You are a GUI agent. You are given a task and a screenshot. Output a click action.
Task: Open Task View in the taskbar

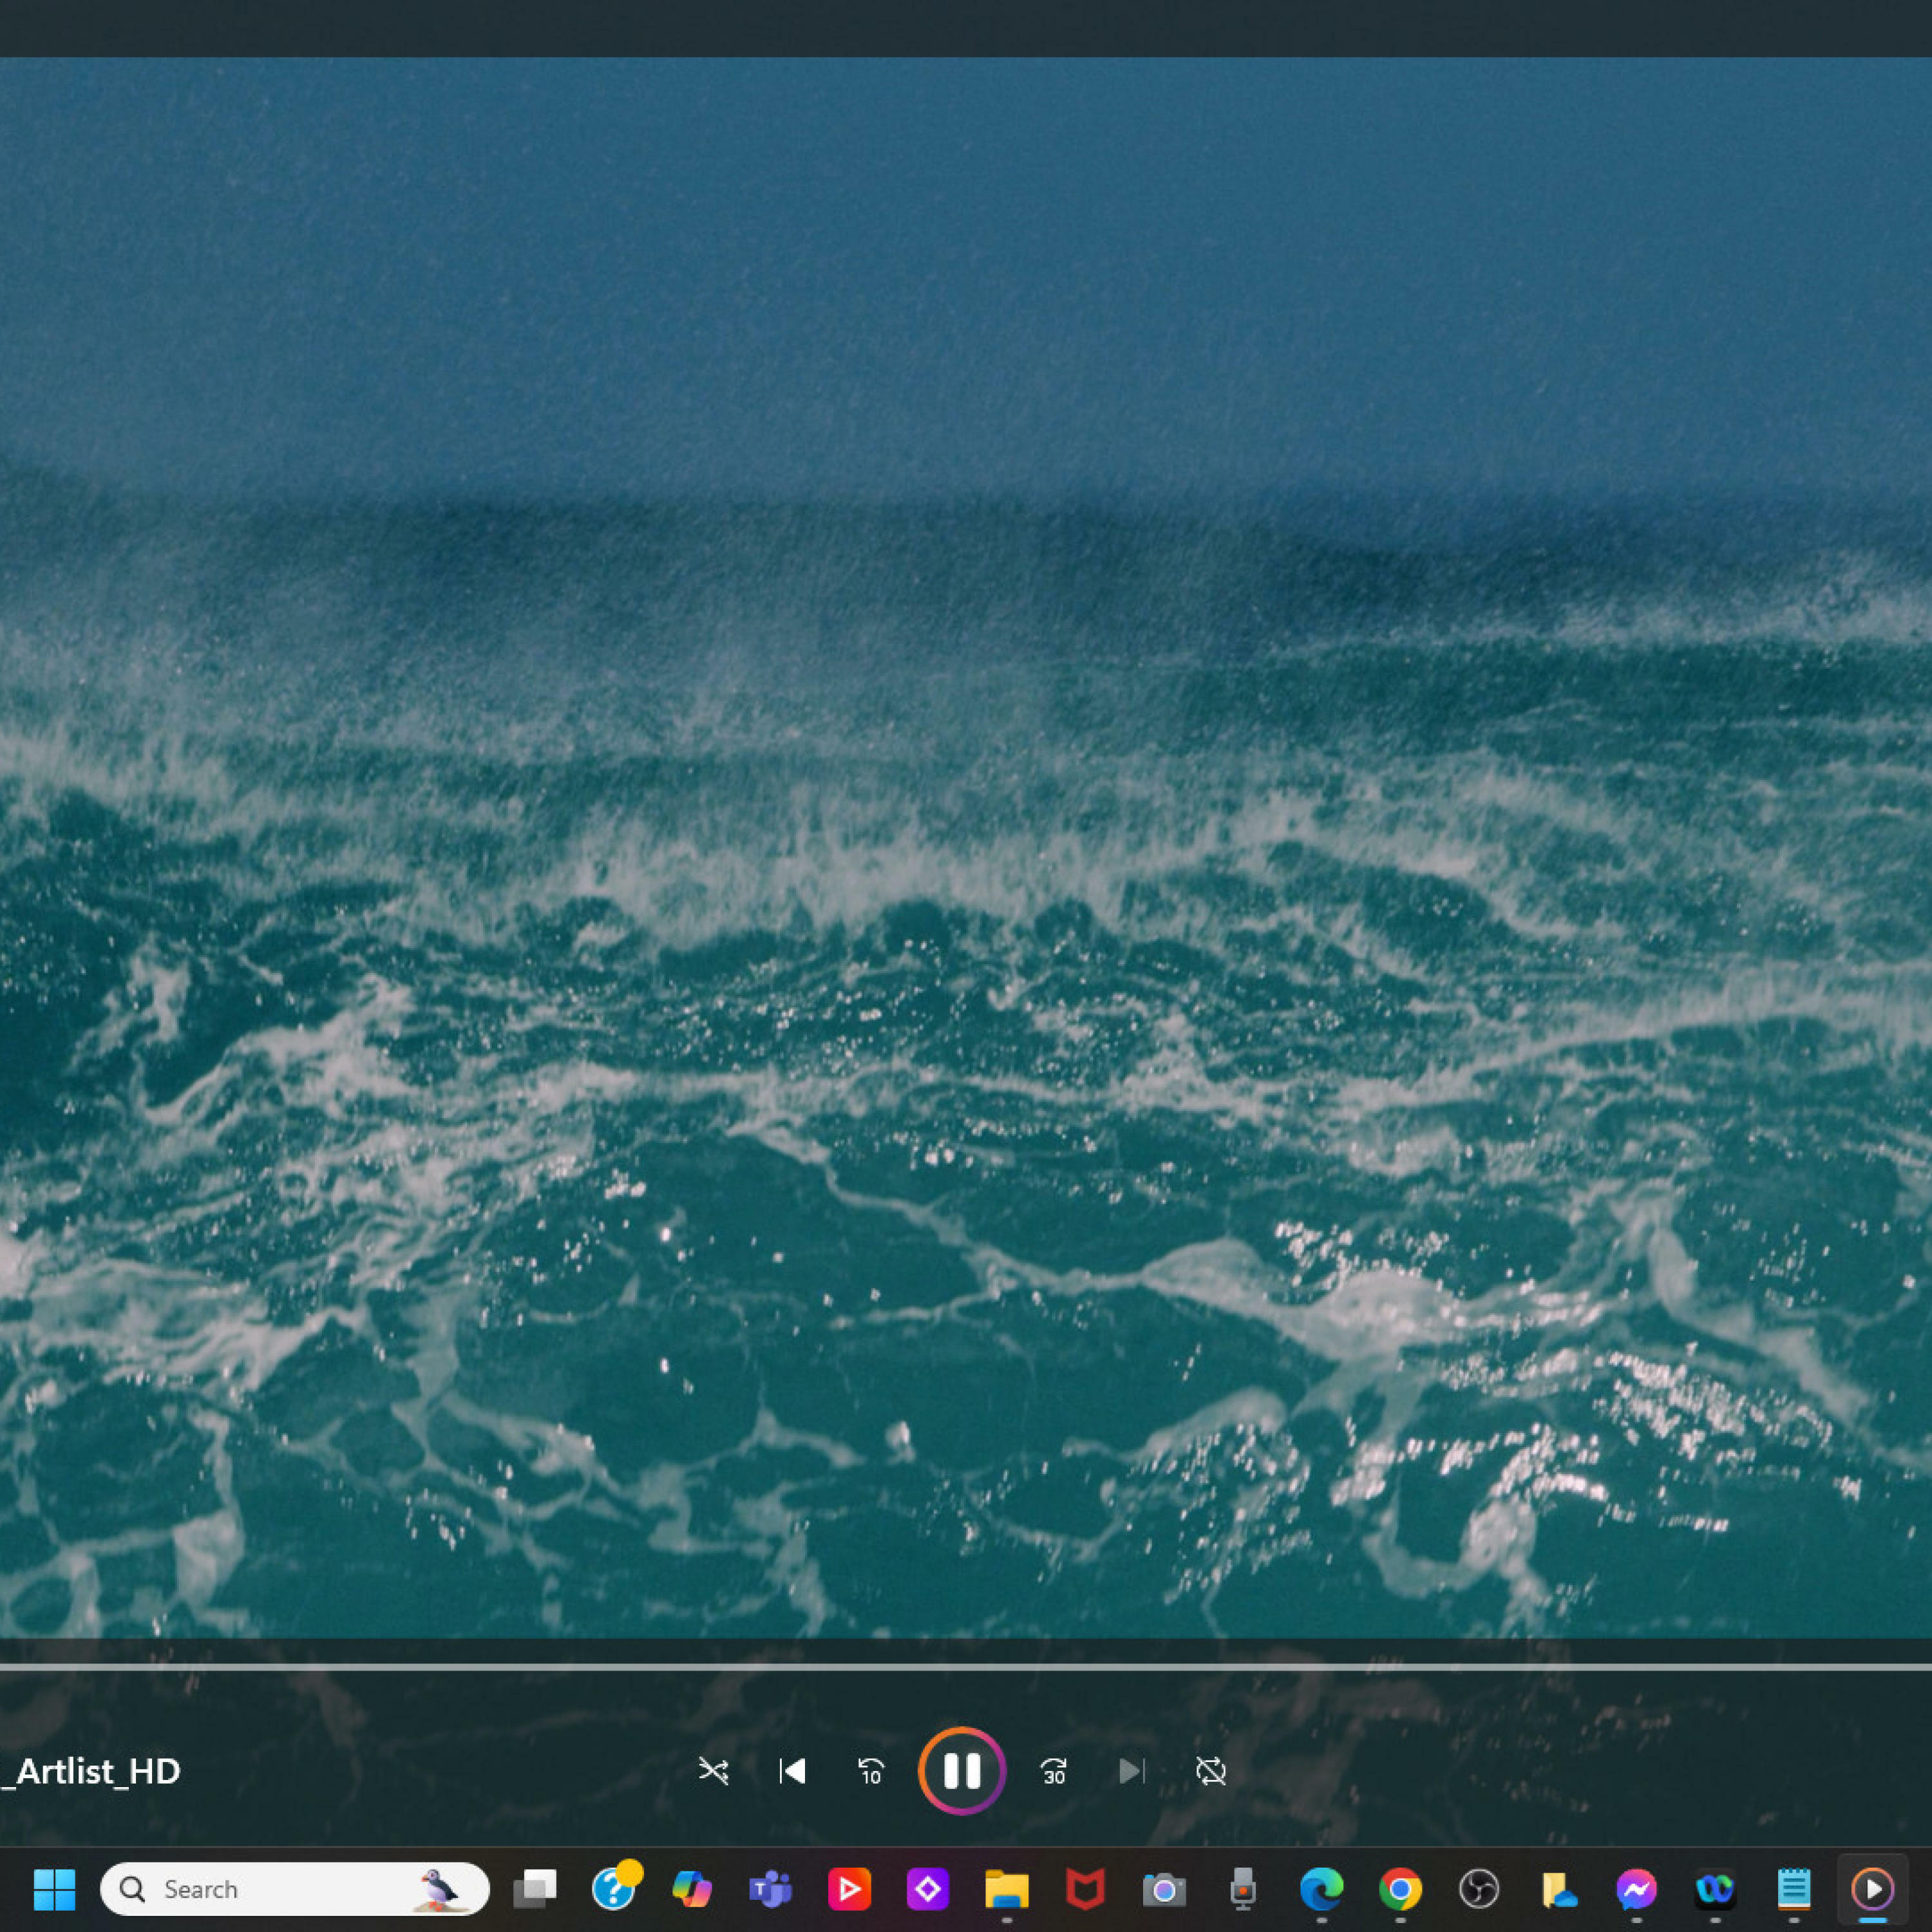[x=535, y=1889]
